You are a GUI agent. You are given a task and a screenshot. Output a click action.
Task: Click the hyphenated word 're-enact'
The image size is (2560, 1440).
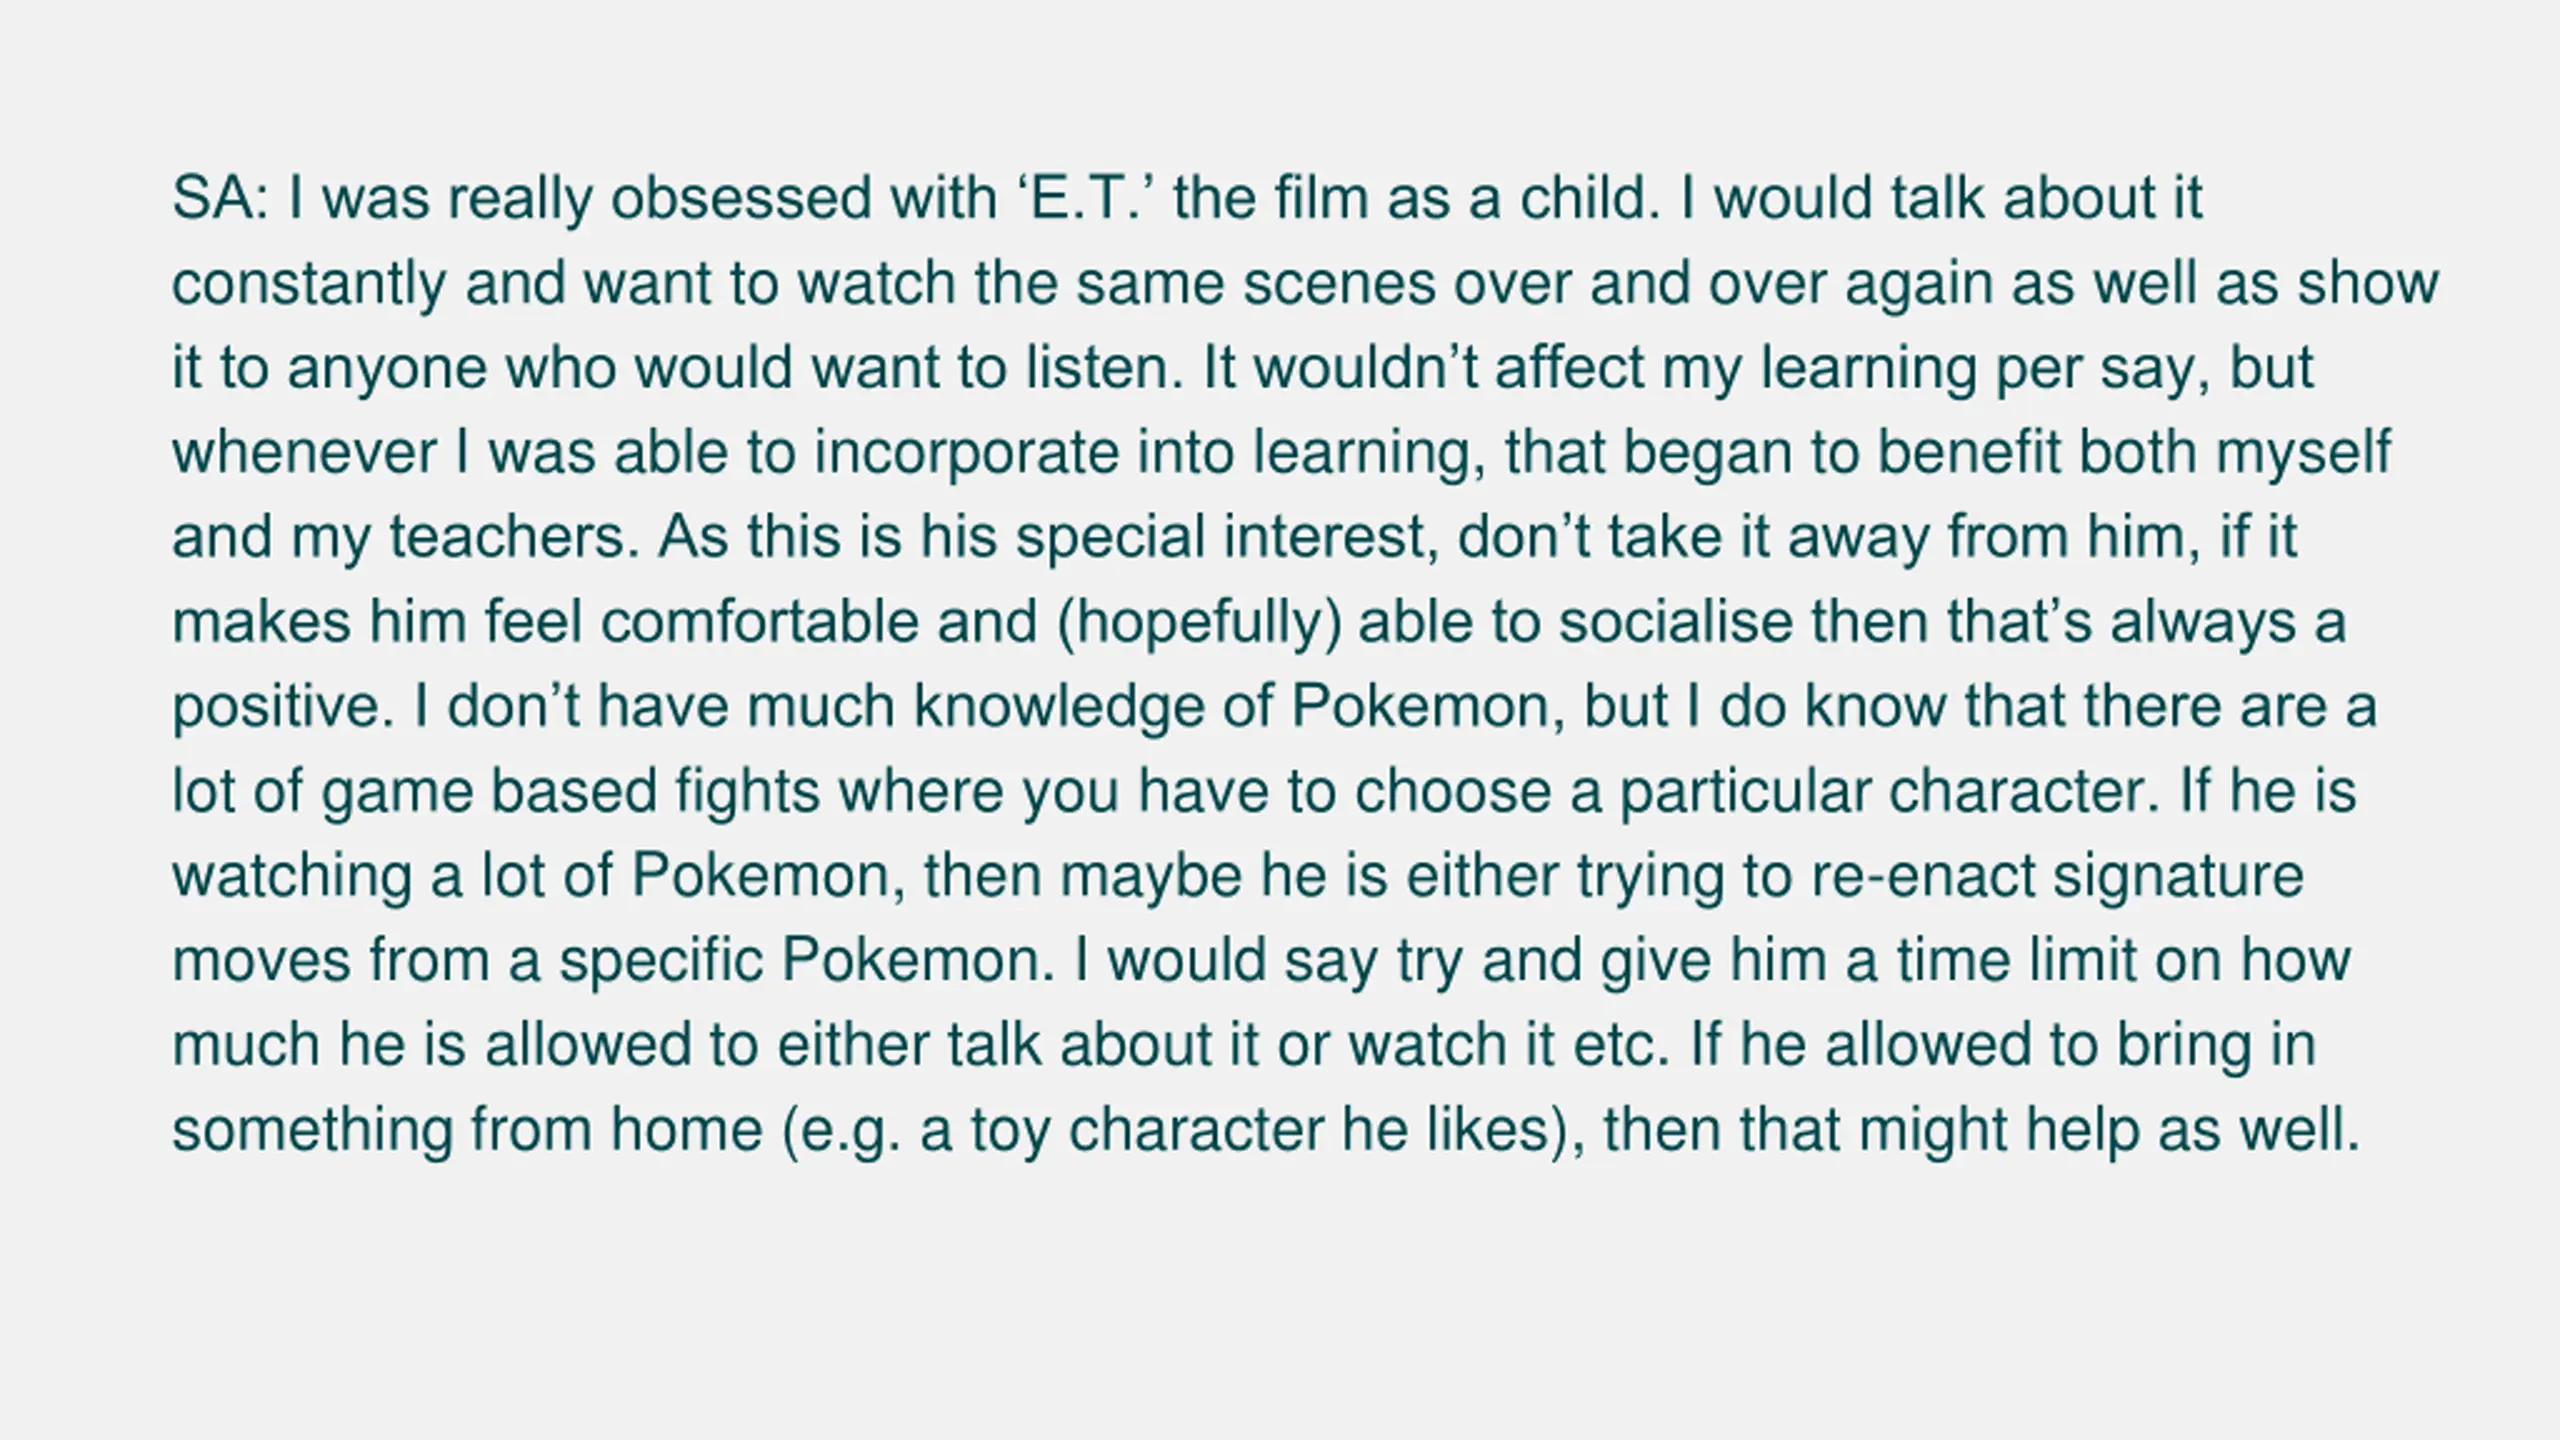[1923, 877]
